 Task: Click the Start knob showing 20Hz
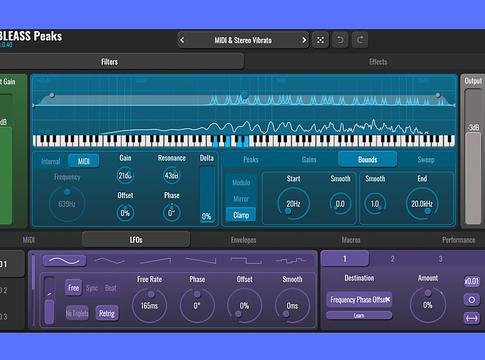(x=293, y=204)
